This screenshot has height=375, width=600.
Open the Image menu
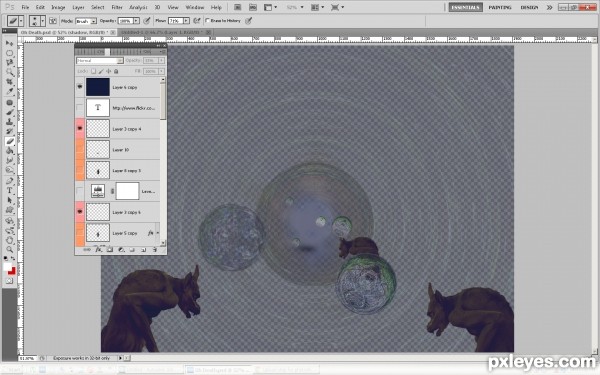58,7
